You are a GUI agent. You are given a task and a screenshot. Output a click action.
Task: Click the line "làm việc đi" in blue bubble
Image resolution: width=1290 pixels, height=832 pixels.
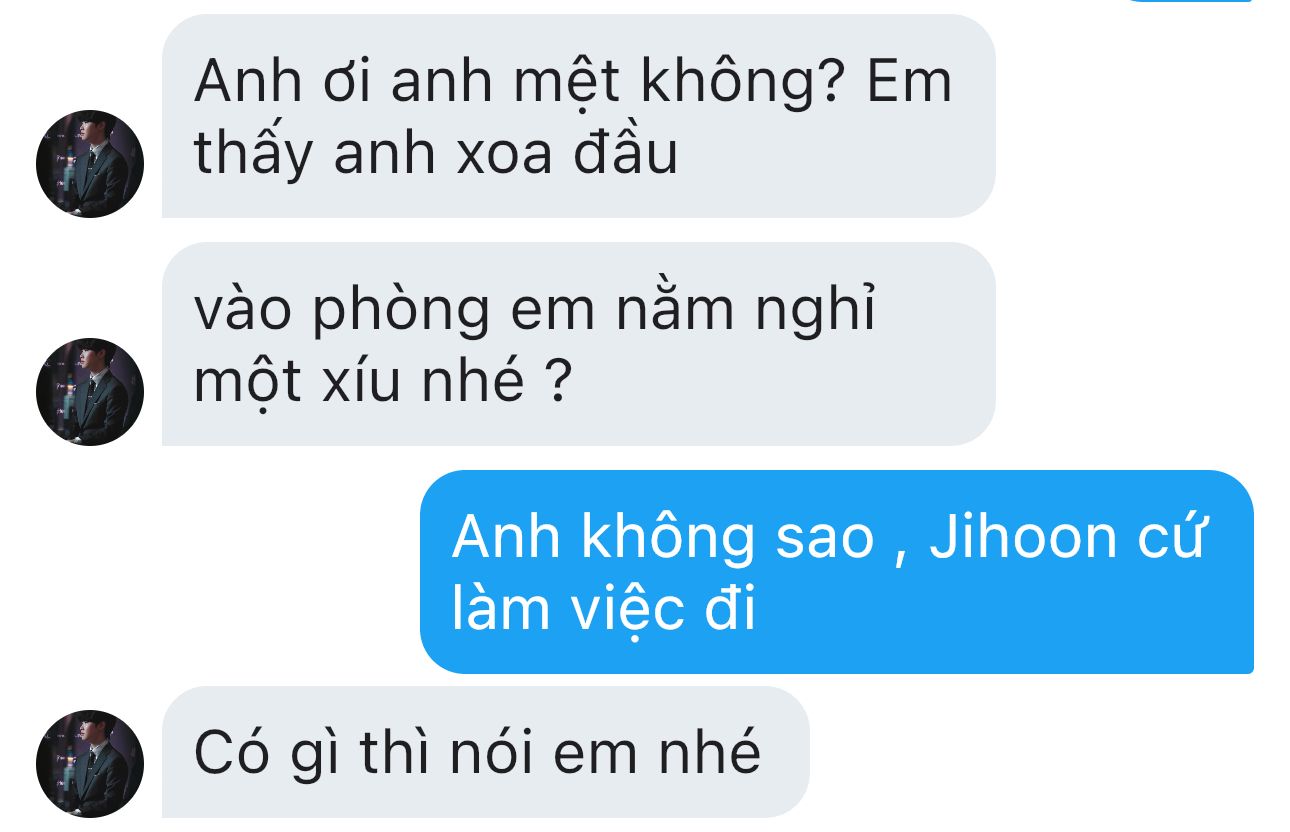point(604,611)
